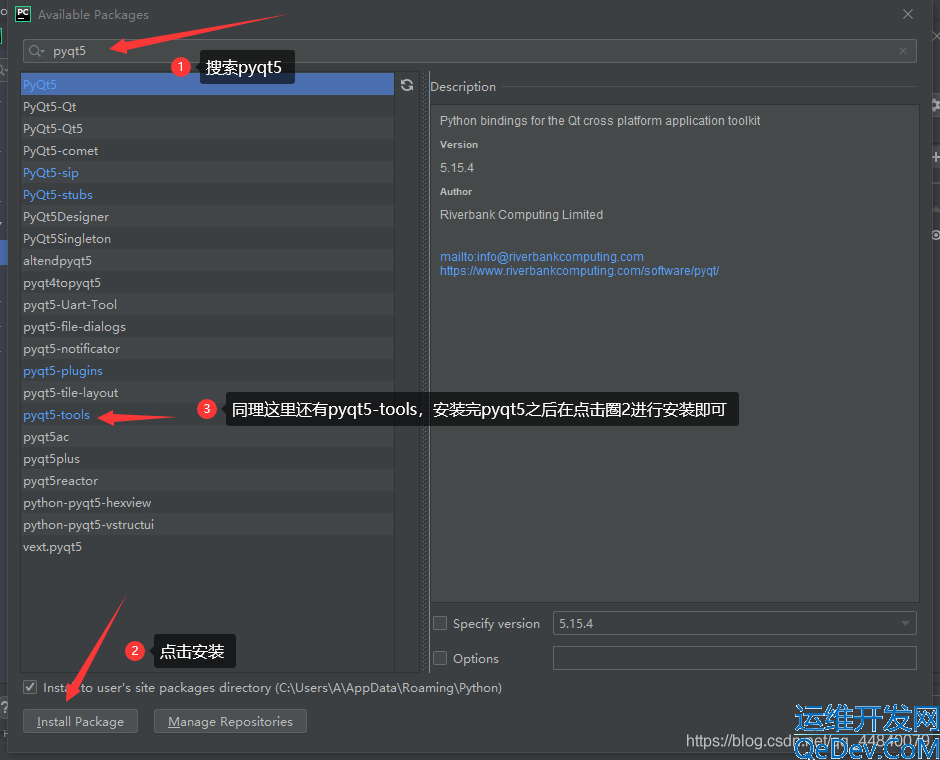940x760 pixels.
Task: Select the PyQt5-Qt5 package
Action: point(207,128)
